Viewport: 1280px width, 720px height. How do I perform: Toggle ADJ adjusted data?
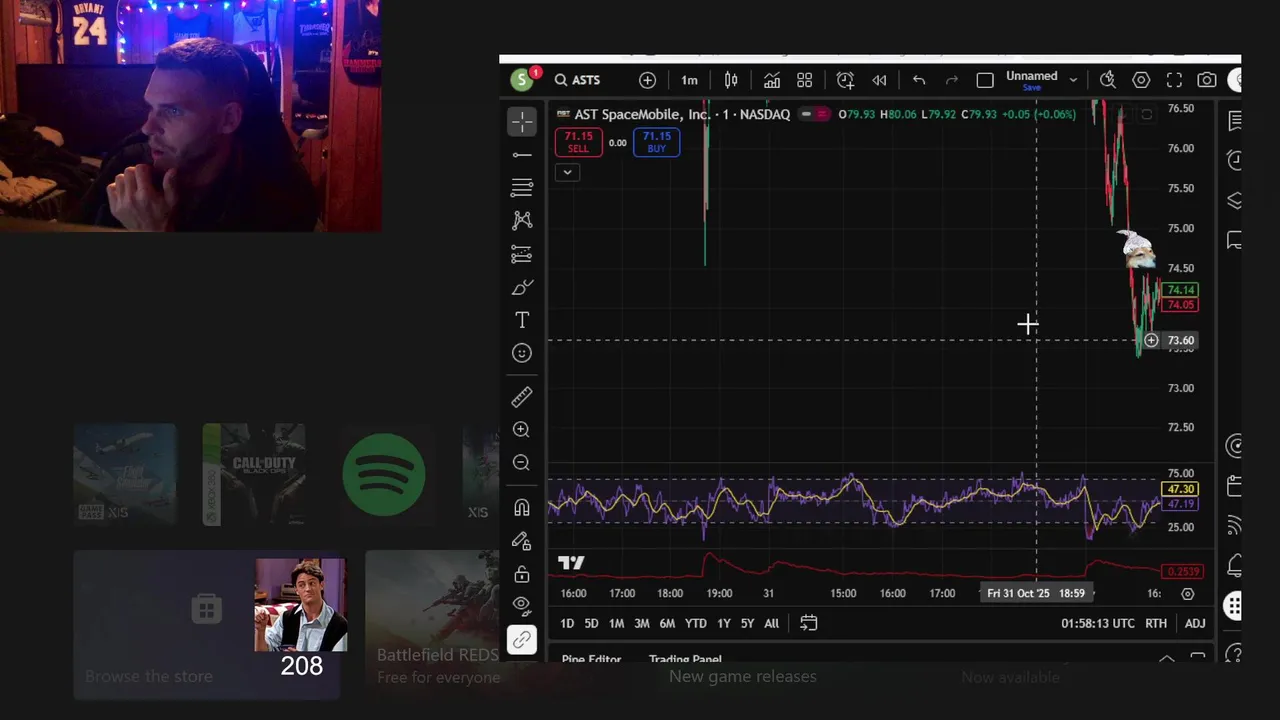[x=1195, y=623]
